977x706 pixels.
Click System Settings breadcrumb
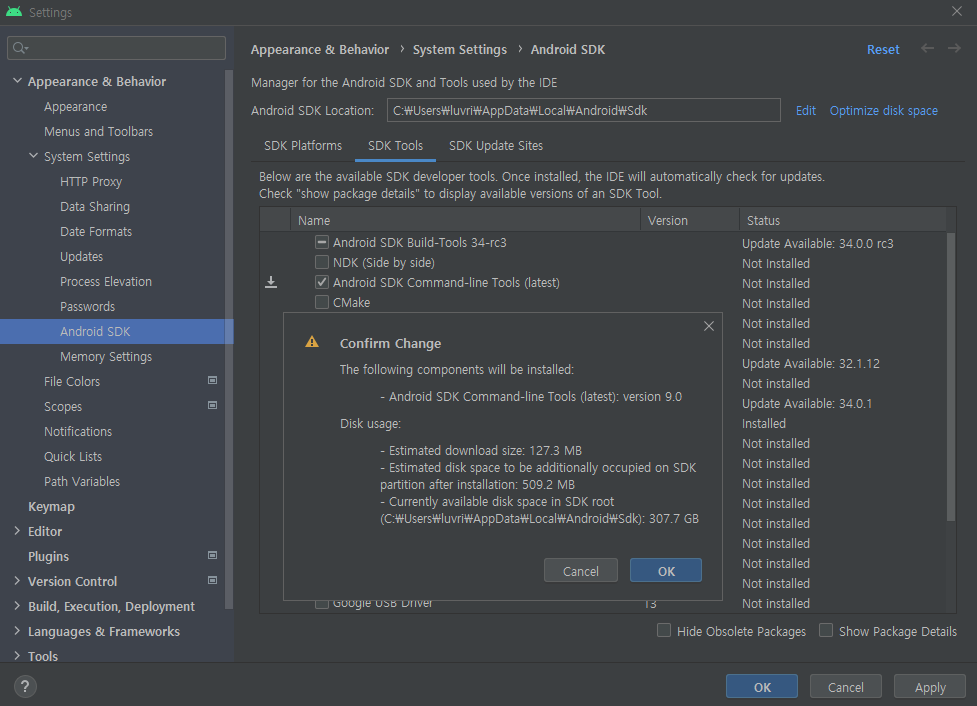460,49
